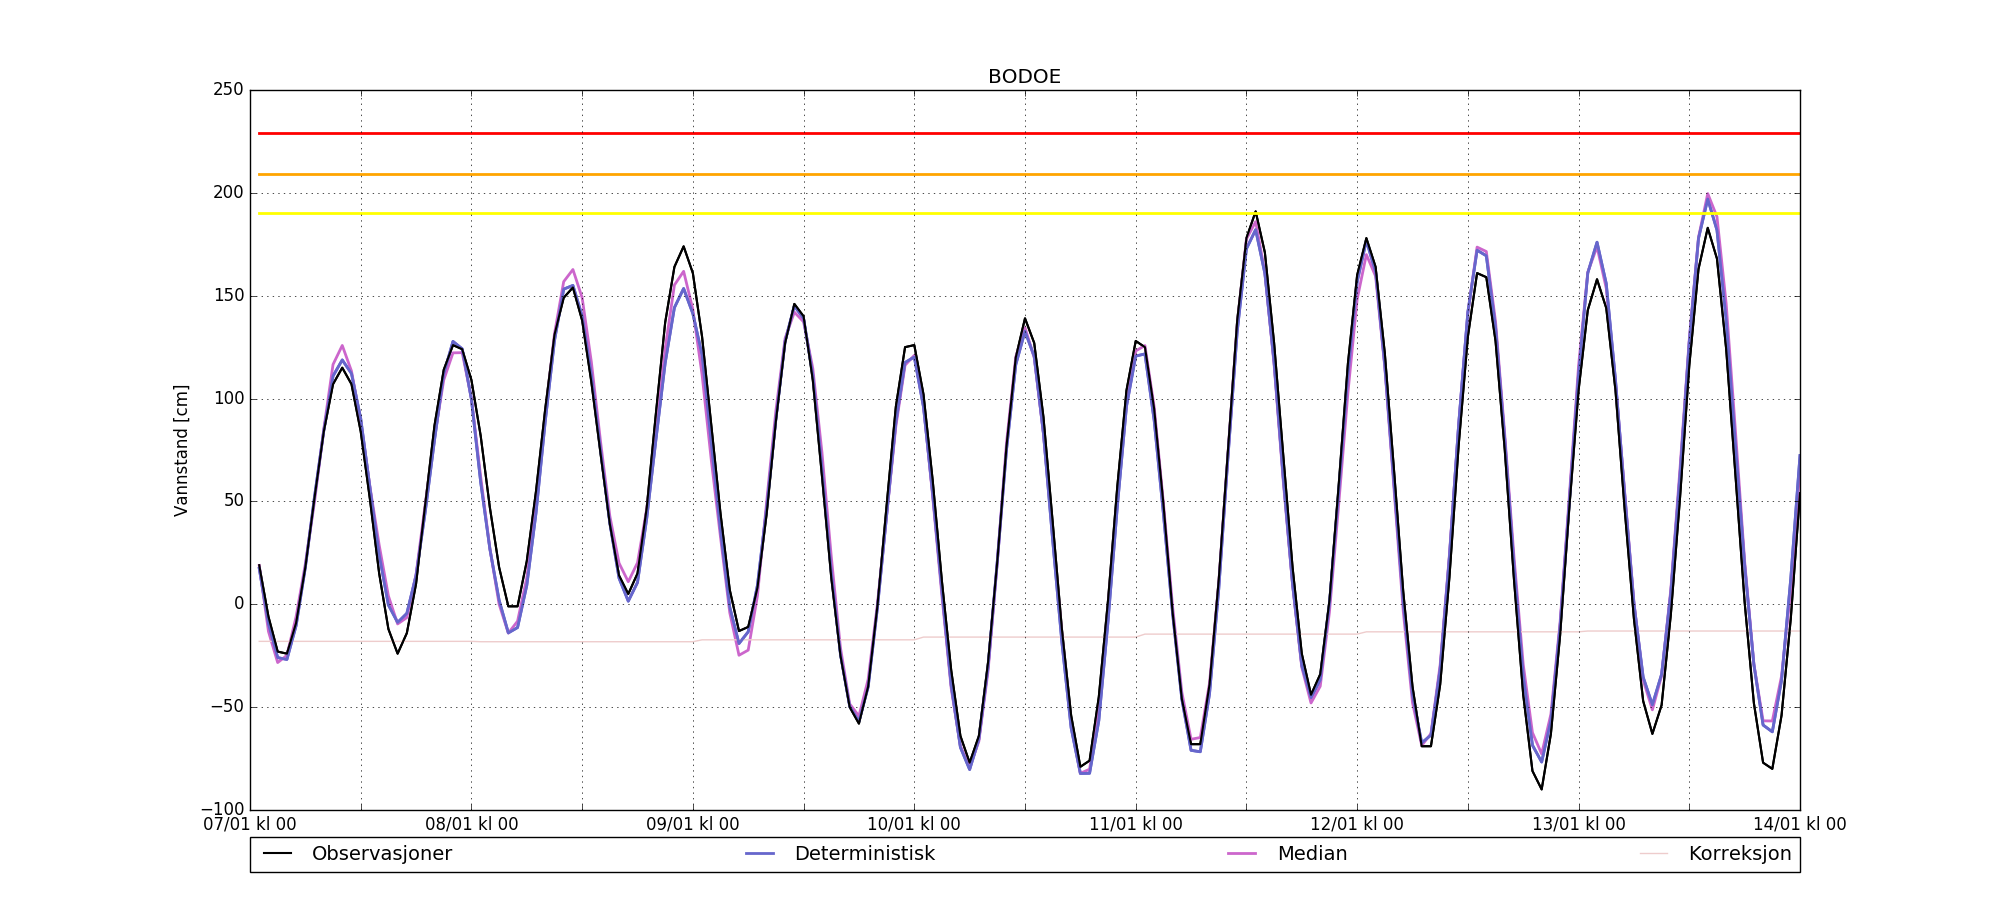Click the Vannstand [cm] axis label
This screenshot has width=2000, height=900.
pyautogui.click(x=181, y=450)
